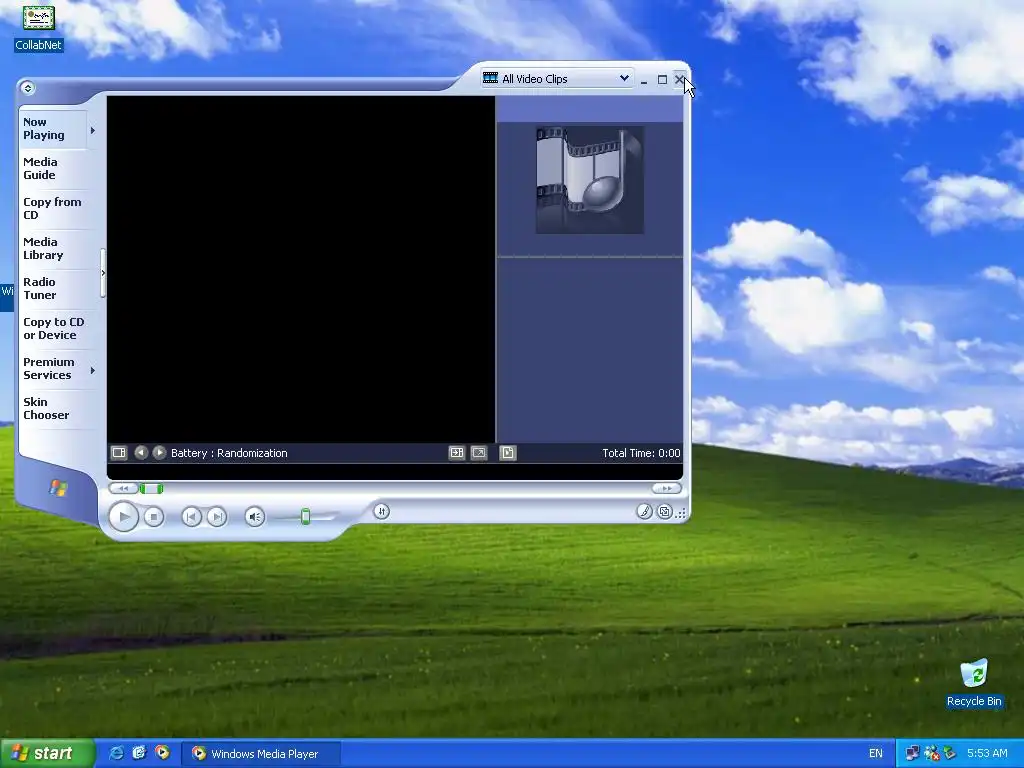Click the fast forward button on seek bar
The width and height of the screenshot is (1024, 768).
click(x=667, y=488)
